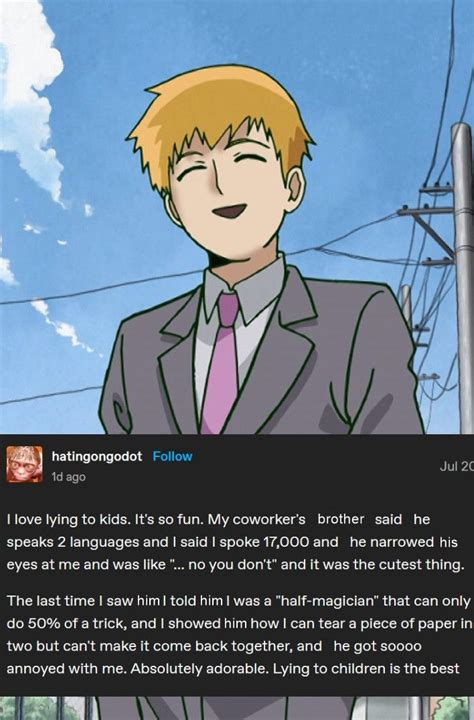Click the utility pole beside the character

click(x=462, y=276)
